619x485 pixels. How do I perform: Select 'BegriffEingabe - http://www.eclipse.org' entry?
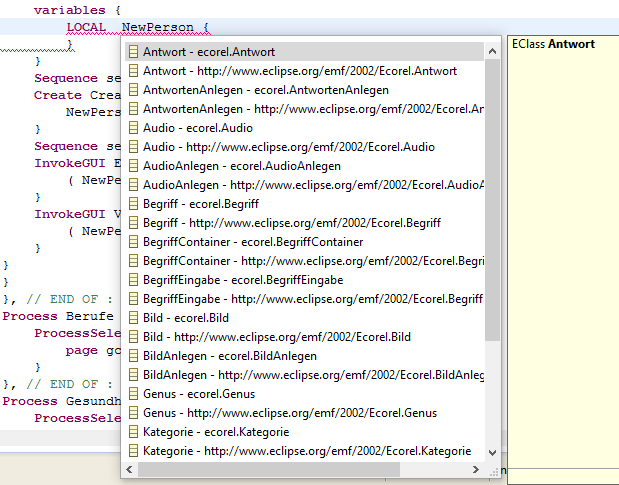304,299
